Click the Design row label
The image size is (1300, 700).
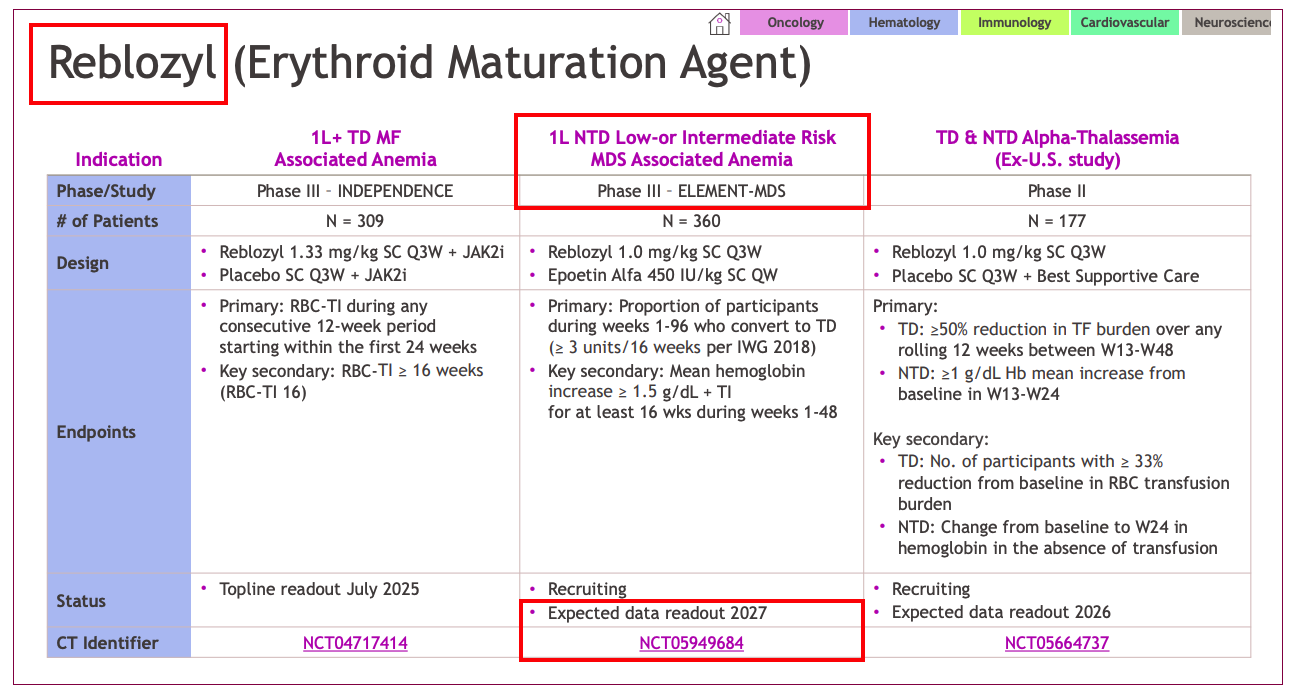tap(82, 263)
